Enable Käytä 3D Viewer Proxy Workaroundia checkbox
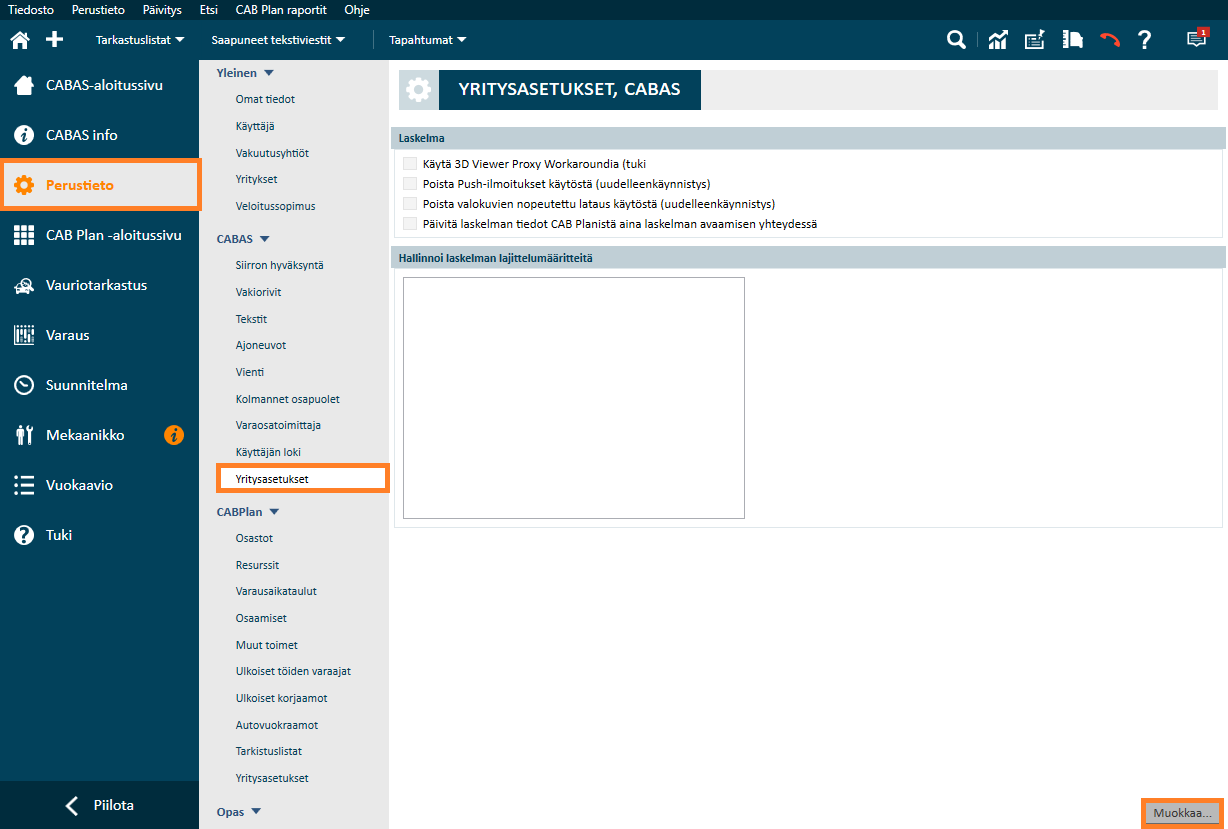This screenshot has width=1228, height=829. tap(410, 164)
